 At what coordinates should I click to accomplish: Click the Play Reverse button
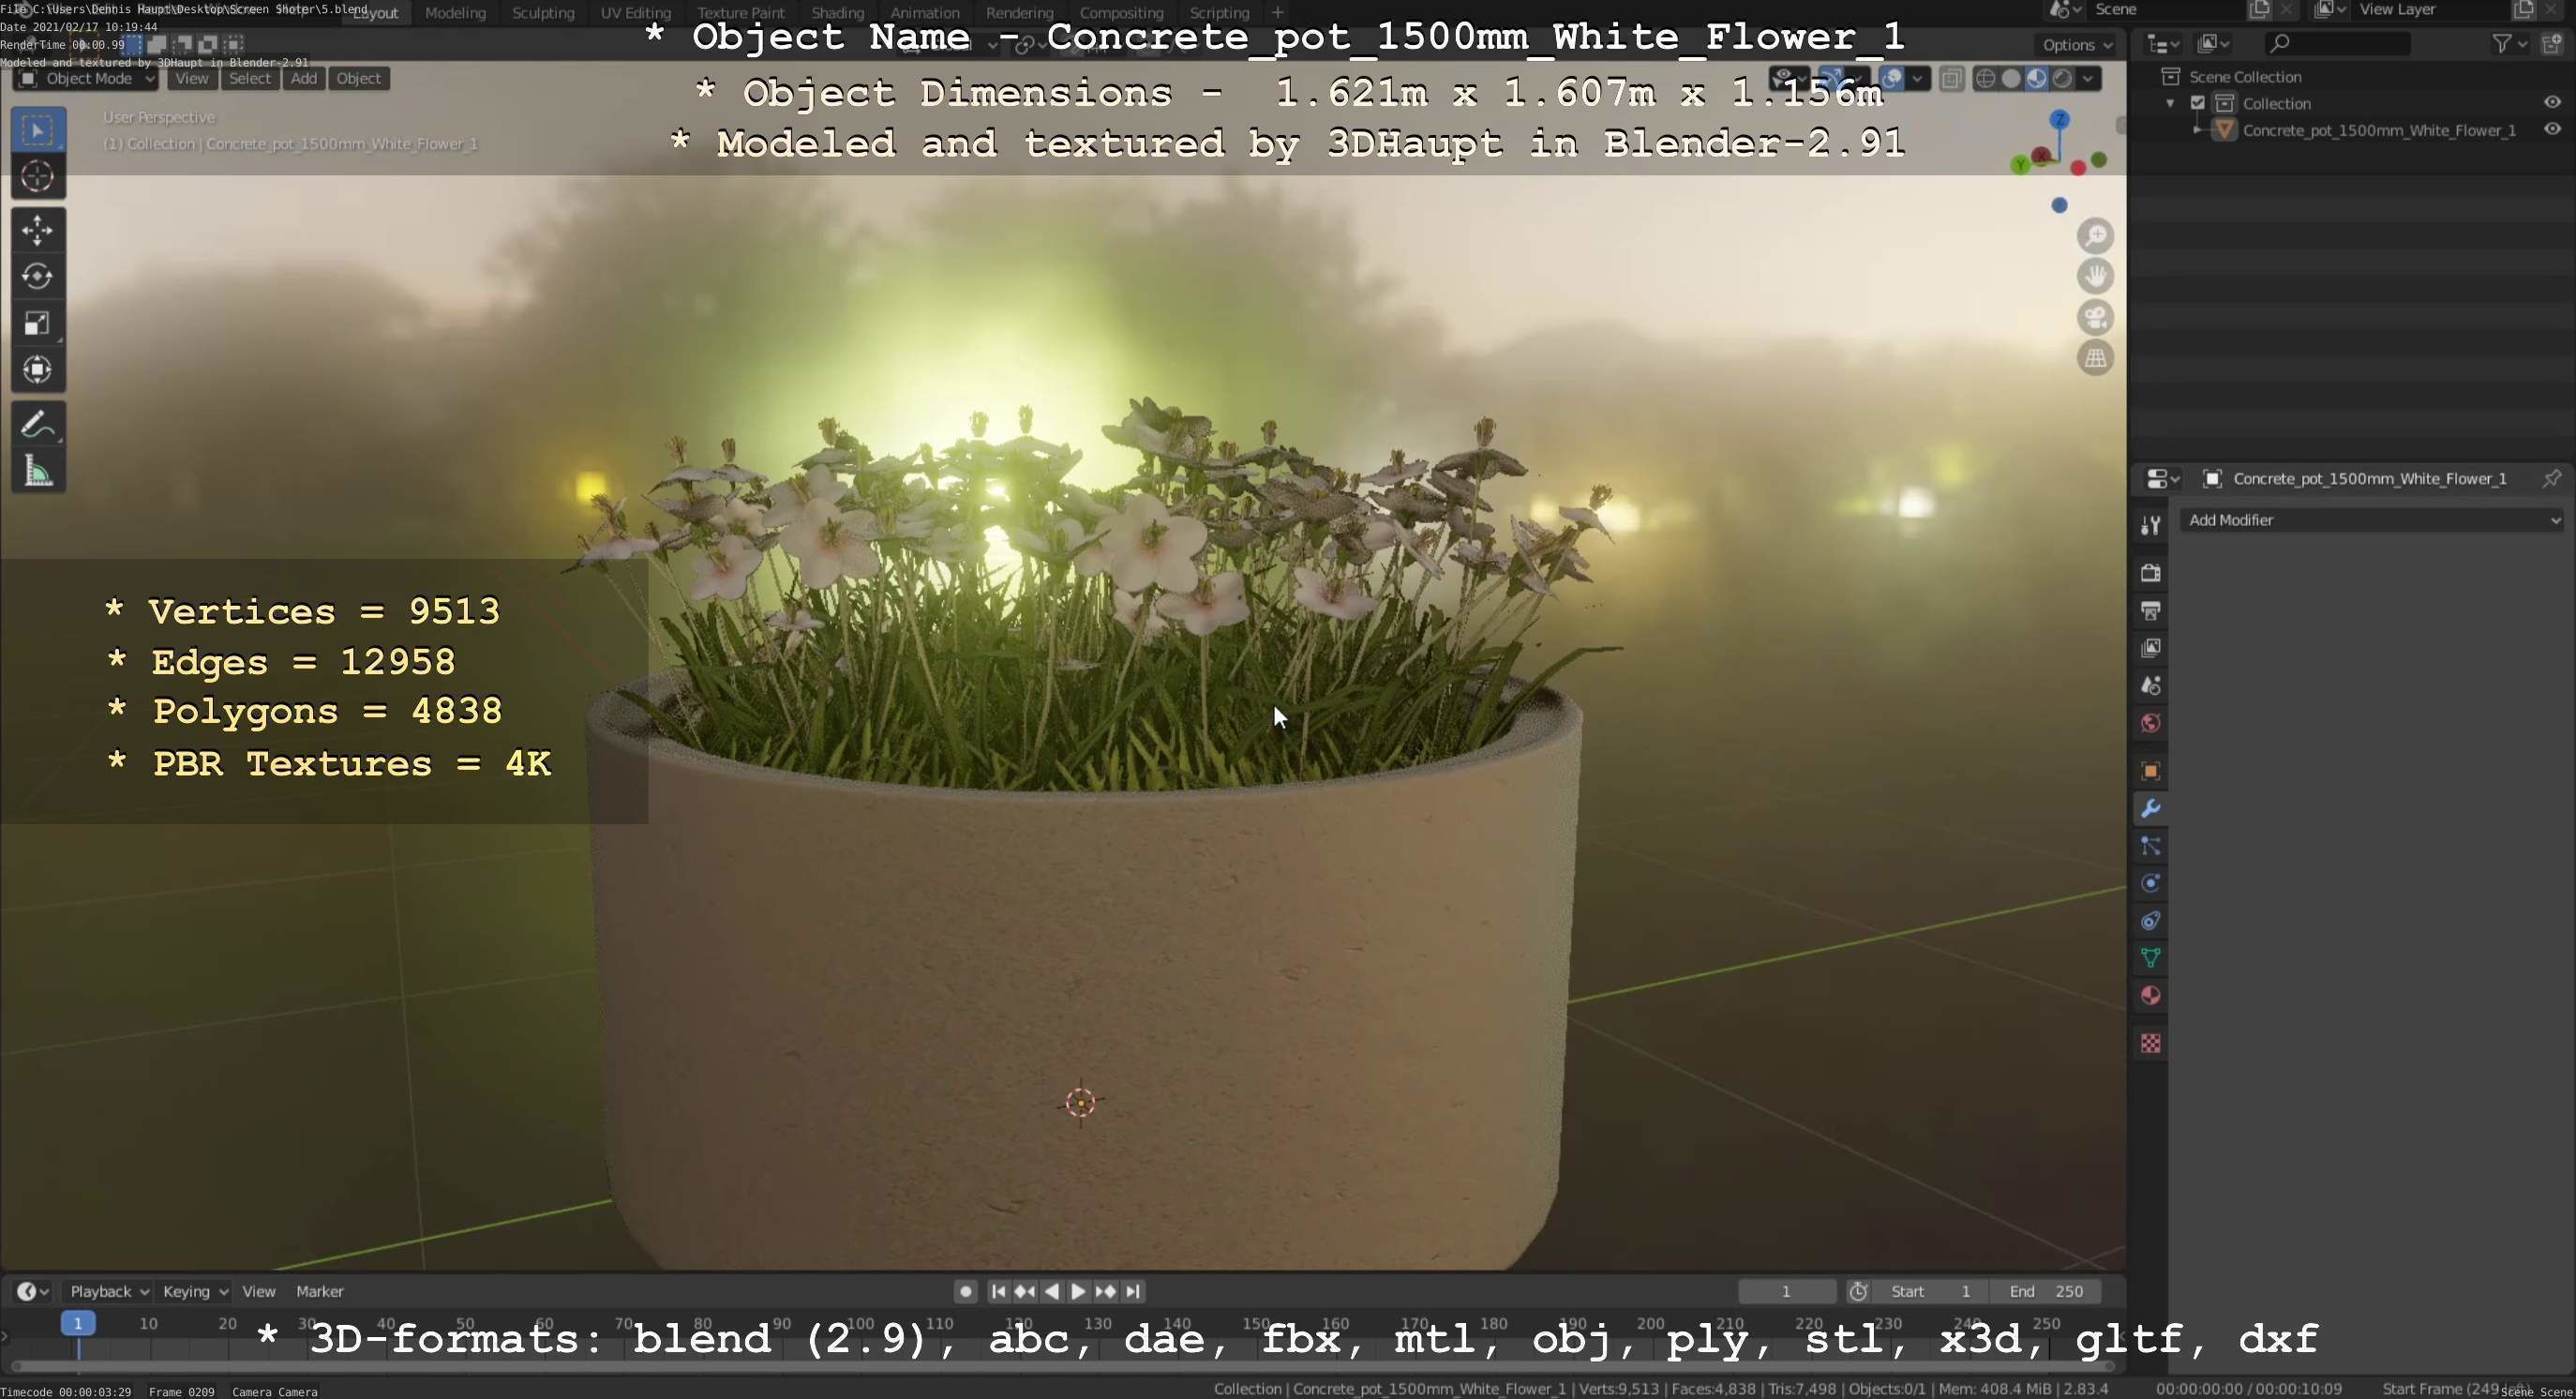(x=1051, y=1292)
